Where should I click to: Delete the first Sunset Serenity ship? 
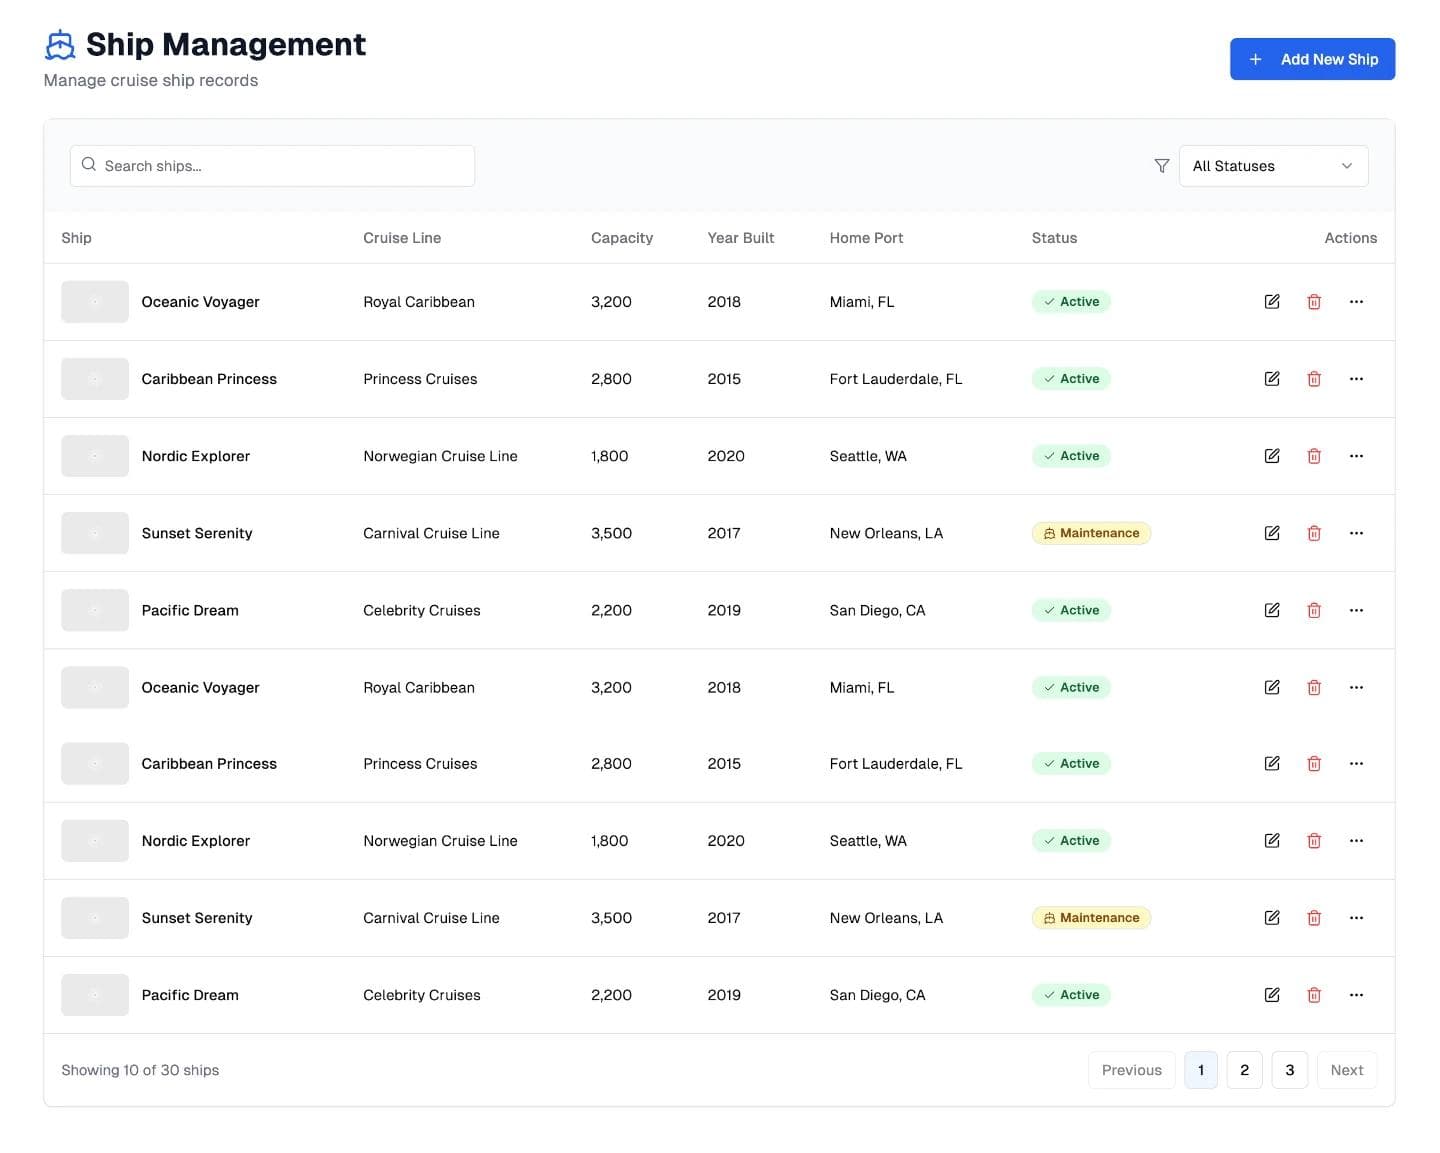point(1314,533)
